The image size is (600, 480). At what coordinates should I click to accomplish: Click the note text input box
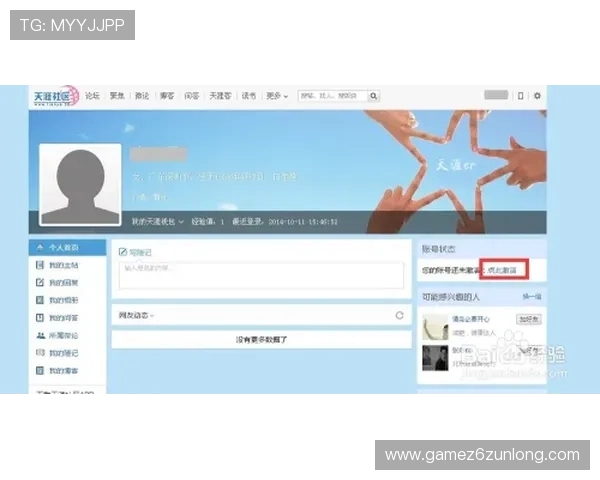[260, 276]
